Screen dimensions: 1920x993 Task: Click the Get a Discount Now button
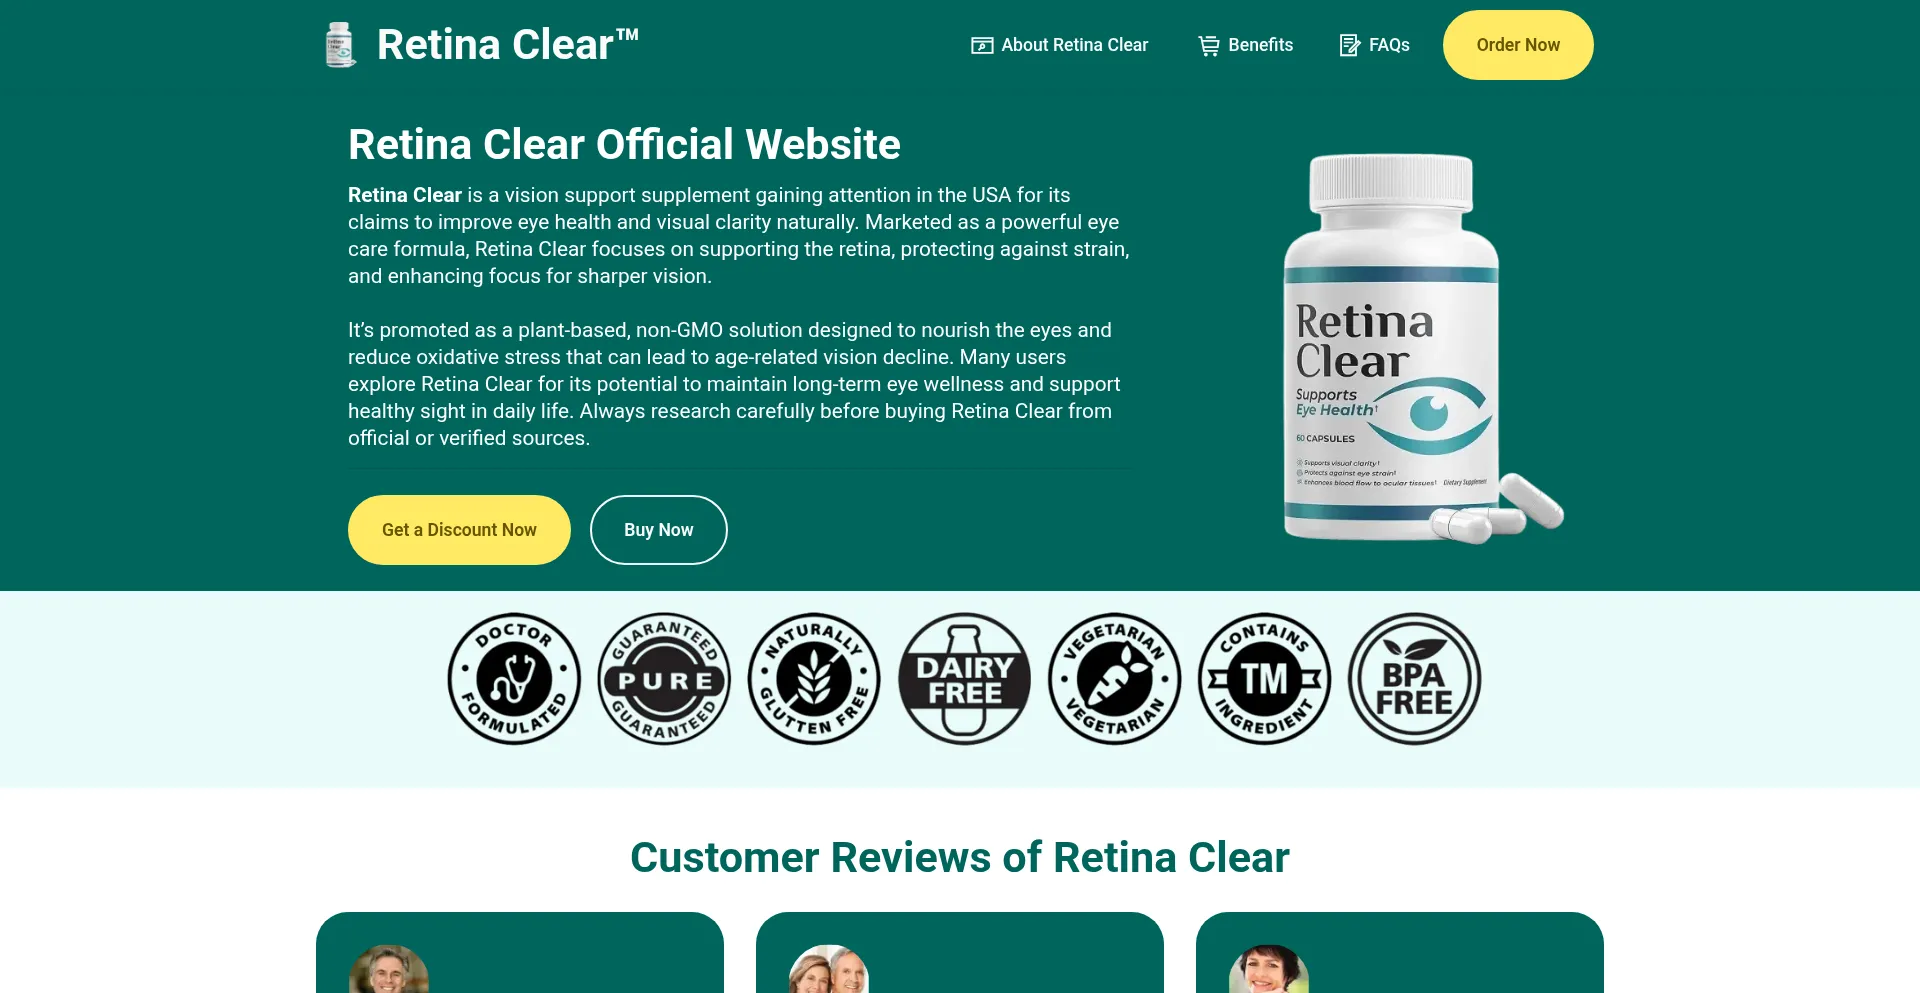click(x=459, y=530)
